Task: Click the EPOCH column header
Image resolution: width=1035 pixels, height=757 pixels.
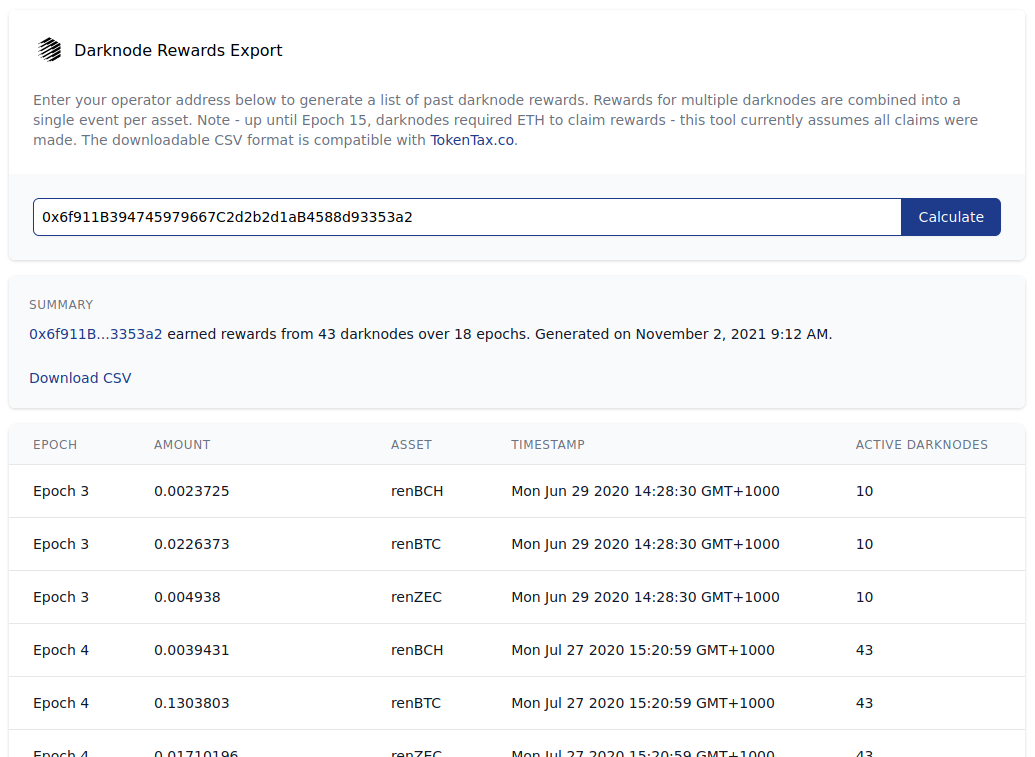Action: click(55, 445)
